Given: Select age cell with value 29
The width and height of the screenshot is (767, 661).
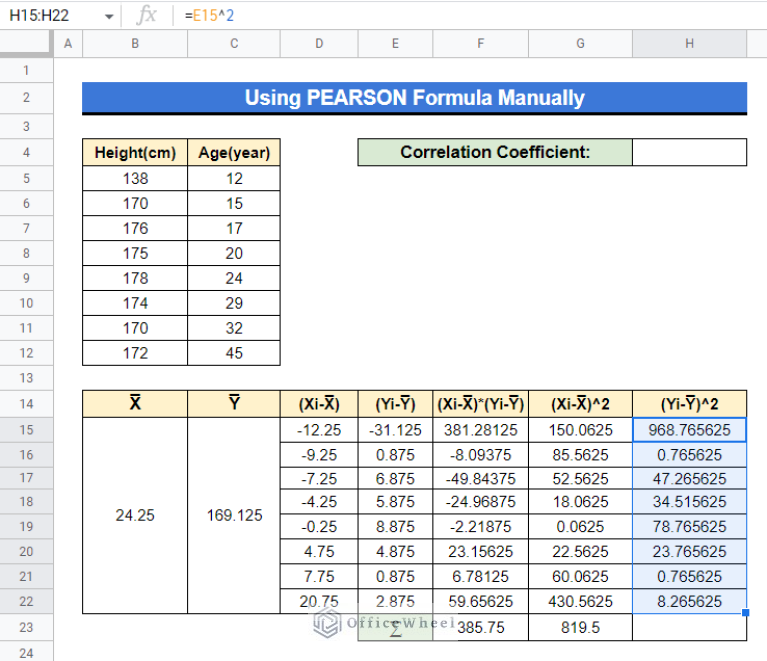Looking at the screenshot, I should (x=234, y=303).
